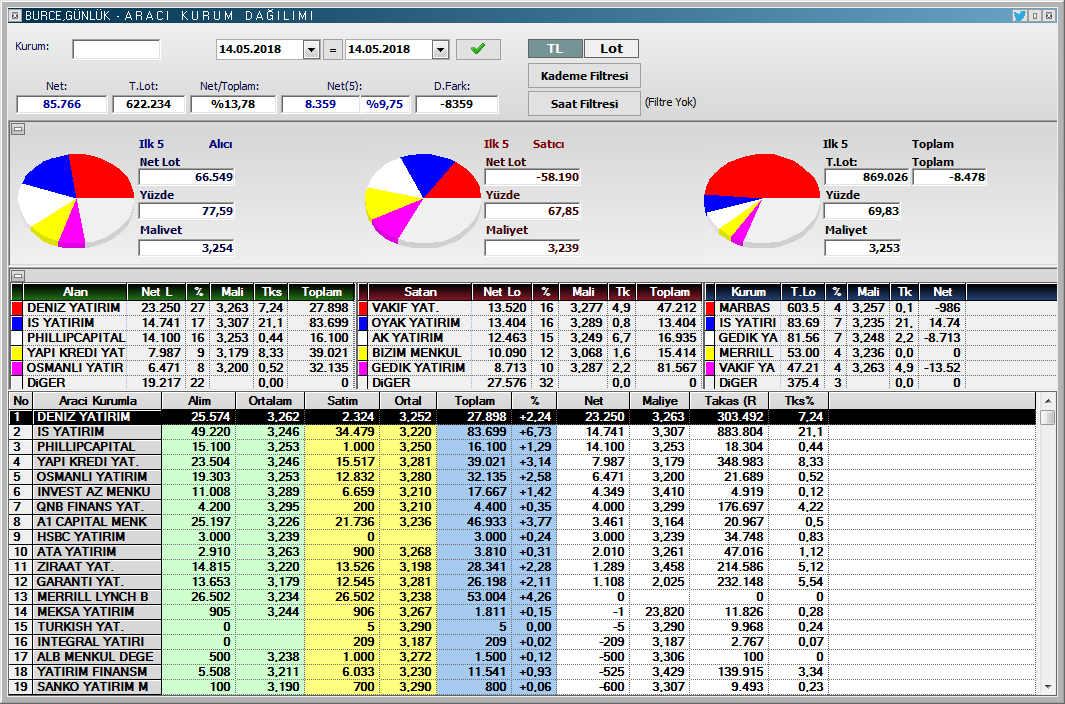
Task: Click the scrollbar up arrow of broker table
Action: (1047, 401)
